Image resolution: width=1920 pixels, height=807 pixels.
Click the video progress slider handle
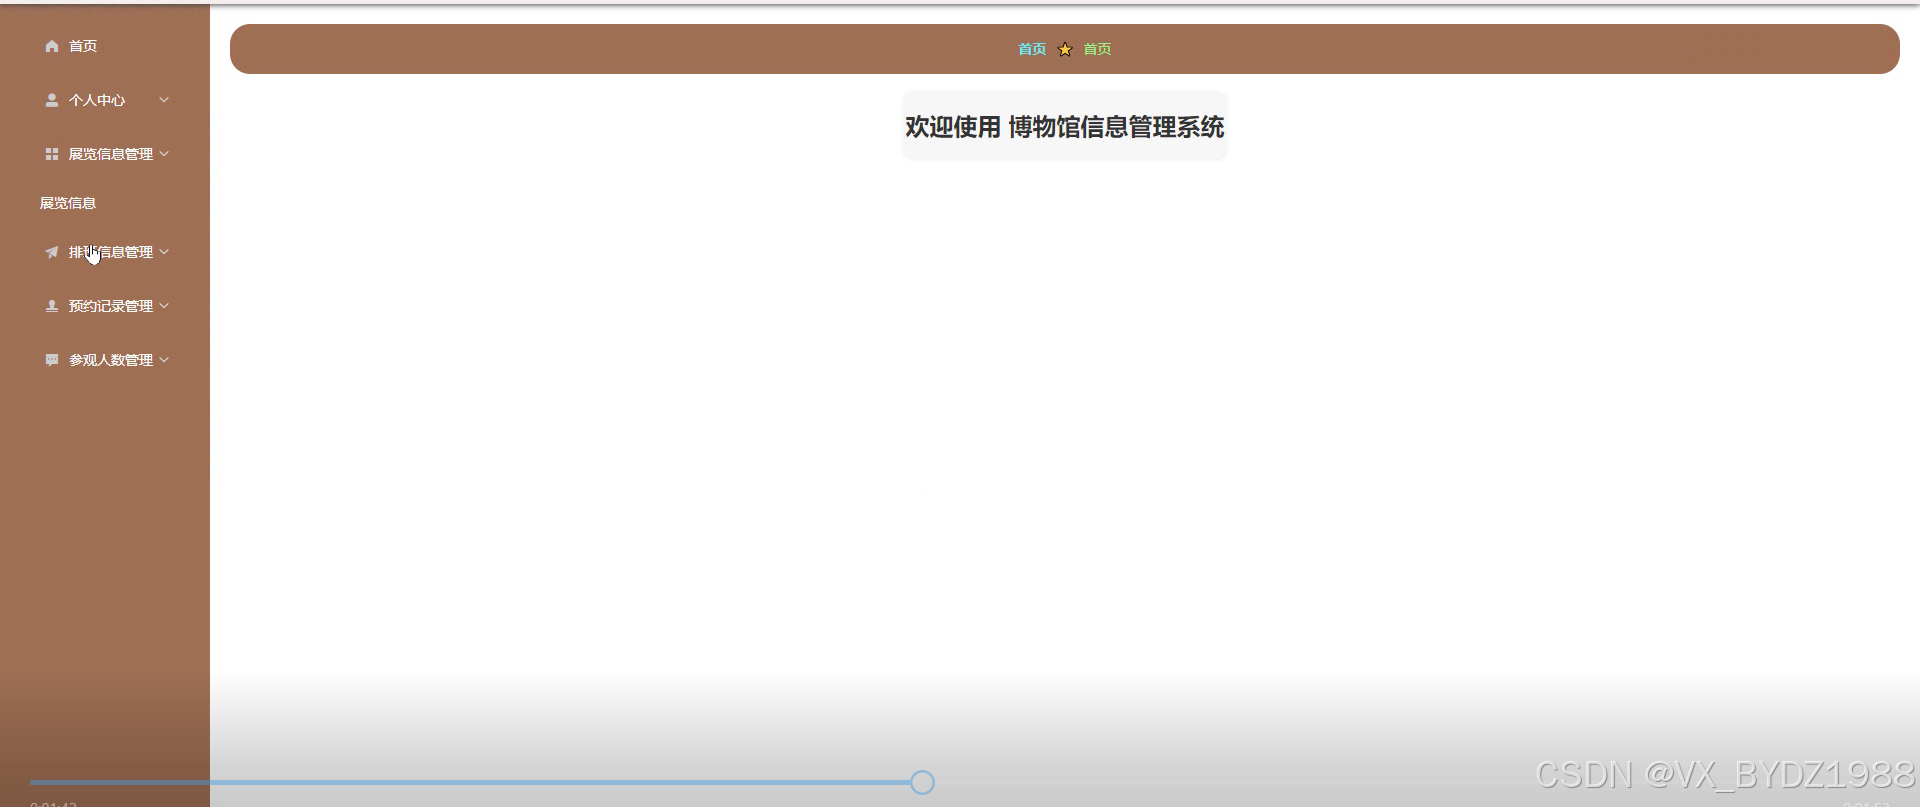pos(922,782)
